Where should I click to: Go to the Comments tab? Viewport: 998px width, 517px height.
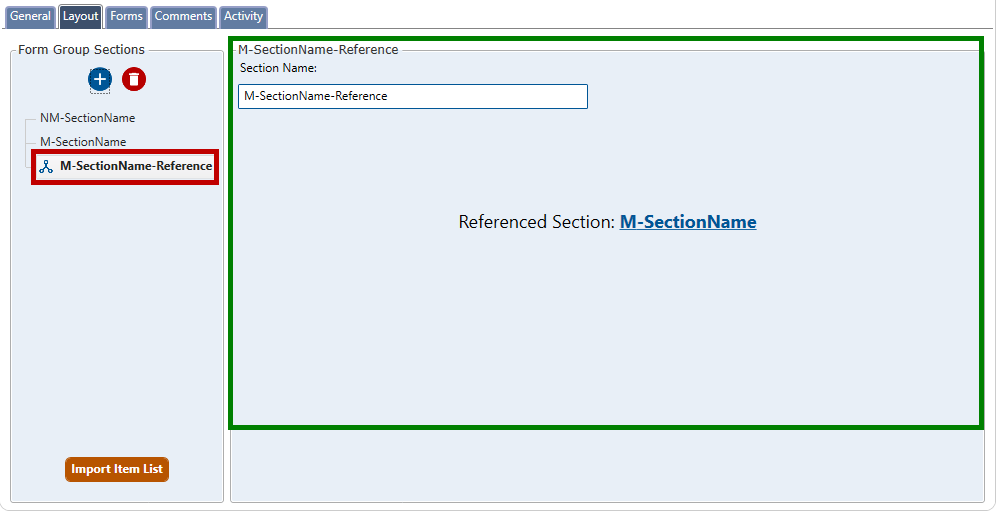click(183, 17)
